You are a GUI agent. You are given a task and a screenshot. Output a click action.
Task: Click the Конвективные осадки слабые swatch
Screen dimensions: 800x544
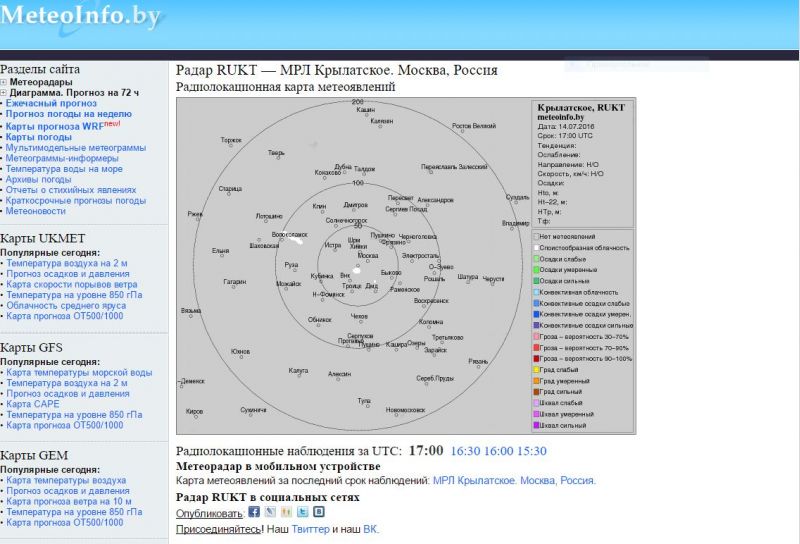click(536, 303)
